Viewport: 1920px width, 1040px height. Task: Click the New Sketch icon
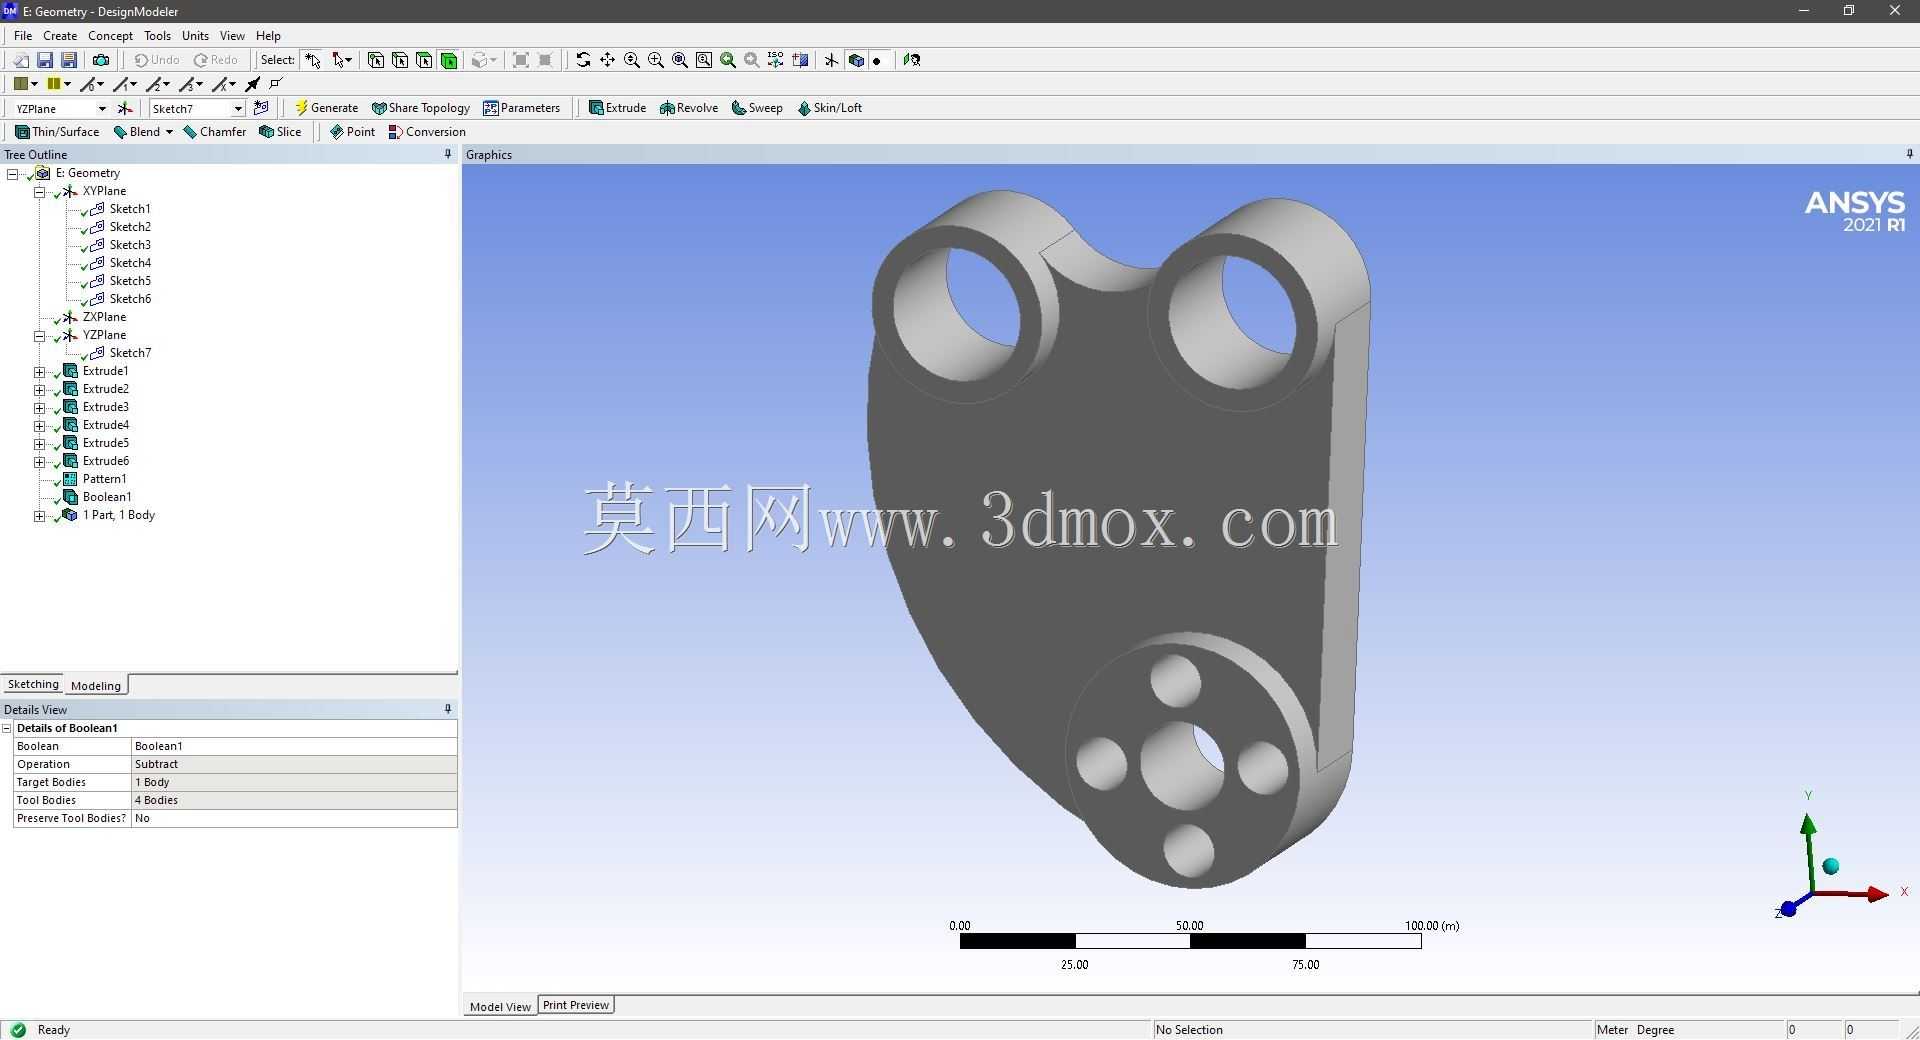(261, 108)
